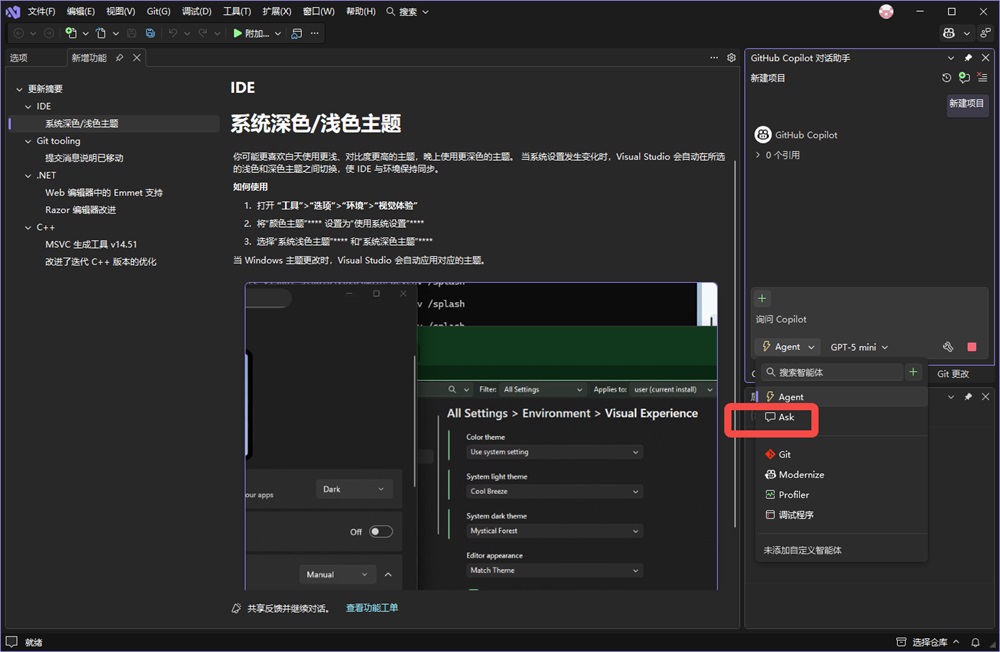Click the 搜索 button in title bar
Viewport: 1000px width, 652px height.
point(408,11)
